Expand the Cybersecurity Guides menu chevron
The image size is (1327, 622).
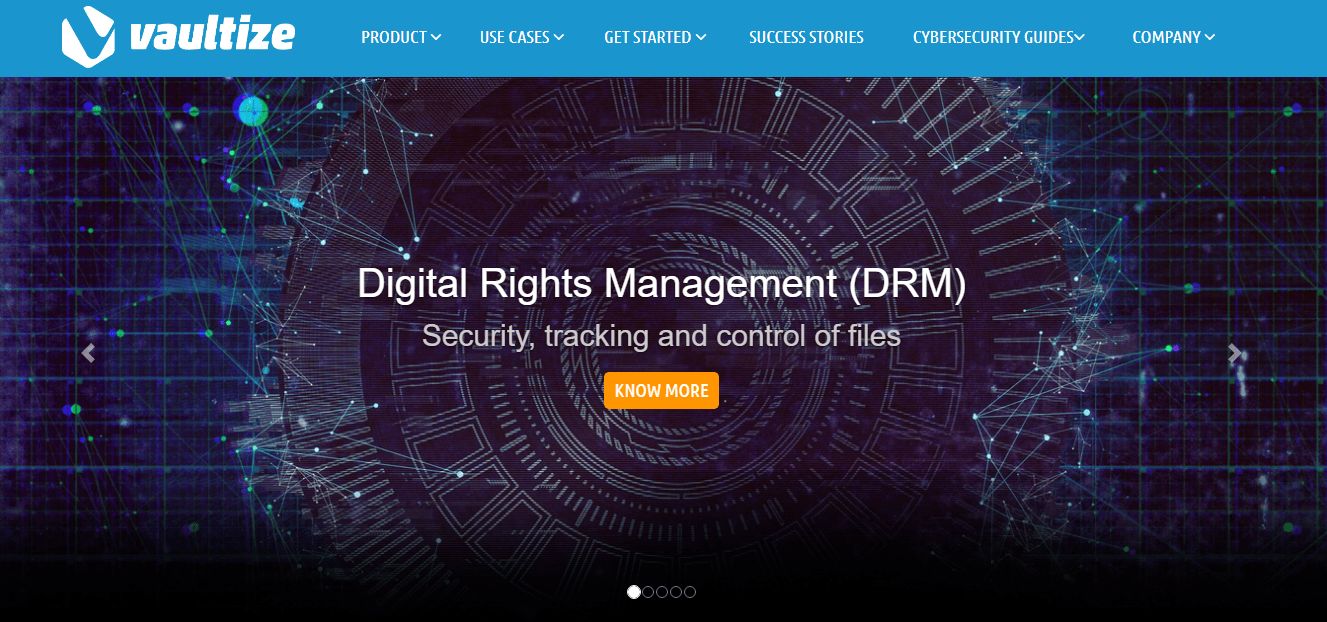point(1080,37)
